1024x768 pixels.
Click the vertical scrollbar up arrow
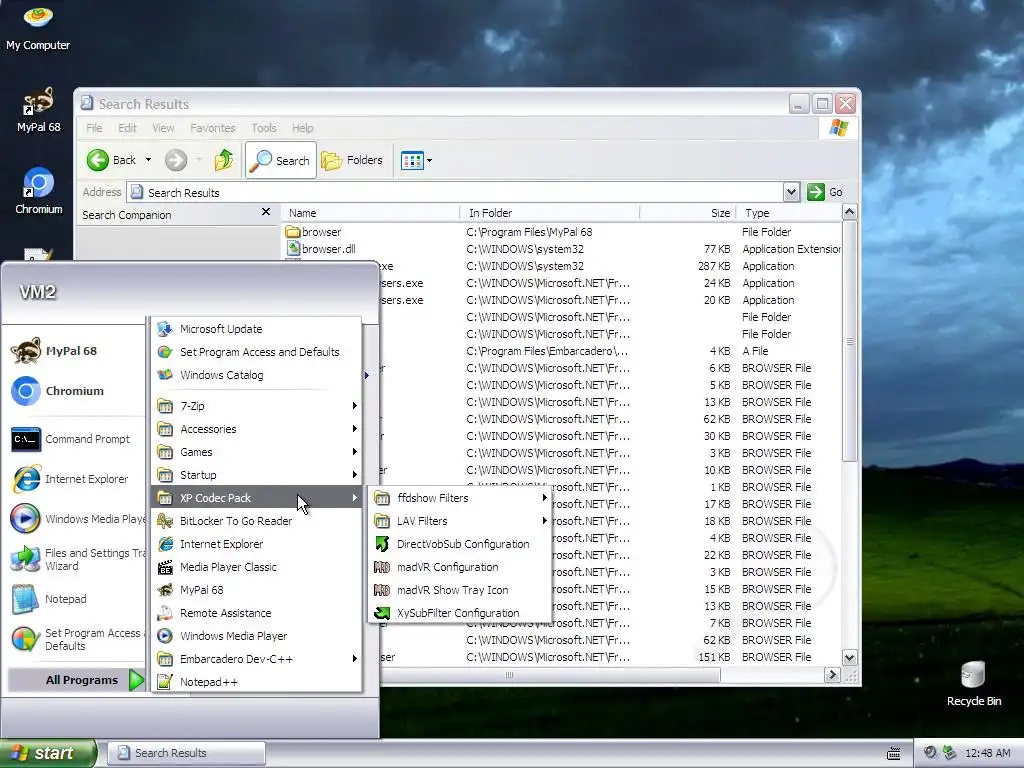pos(850,212)
